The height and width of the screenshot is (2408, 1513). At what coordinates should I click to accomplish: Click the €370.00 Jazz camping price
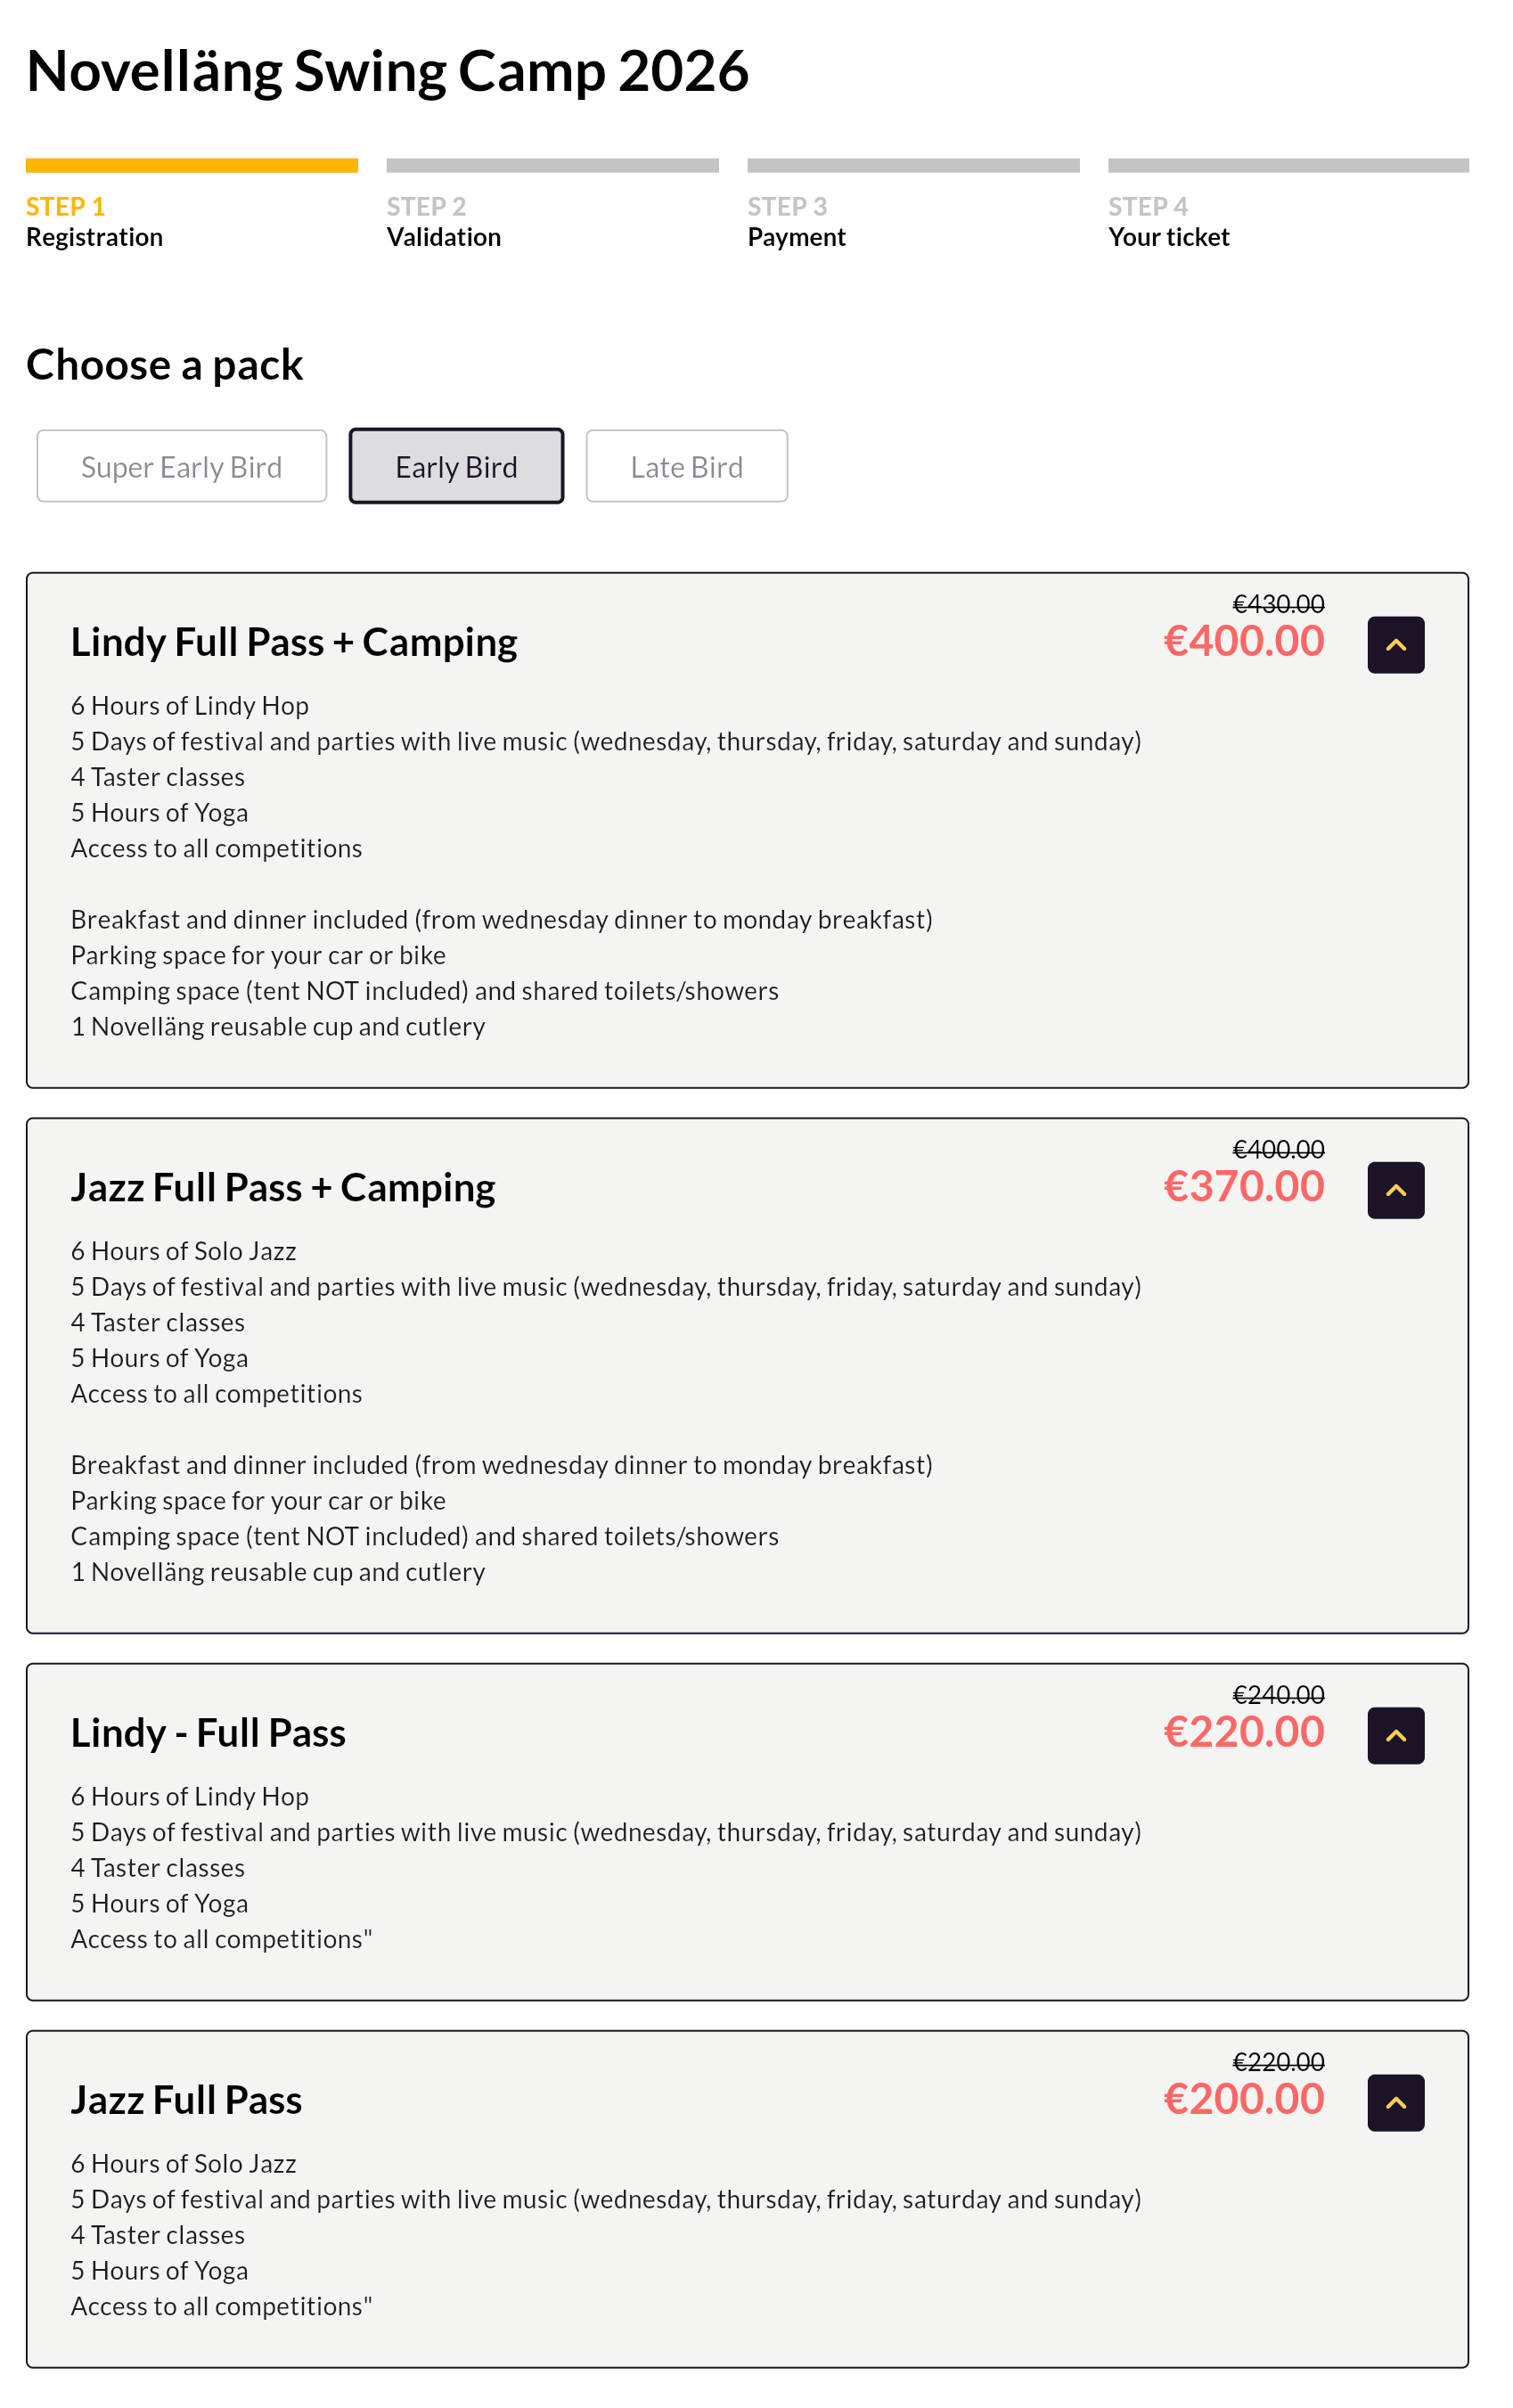point(1243,1186)
